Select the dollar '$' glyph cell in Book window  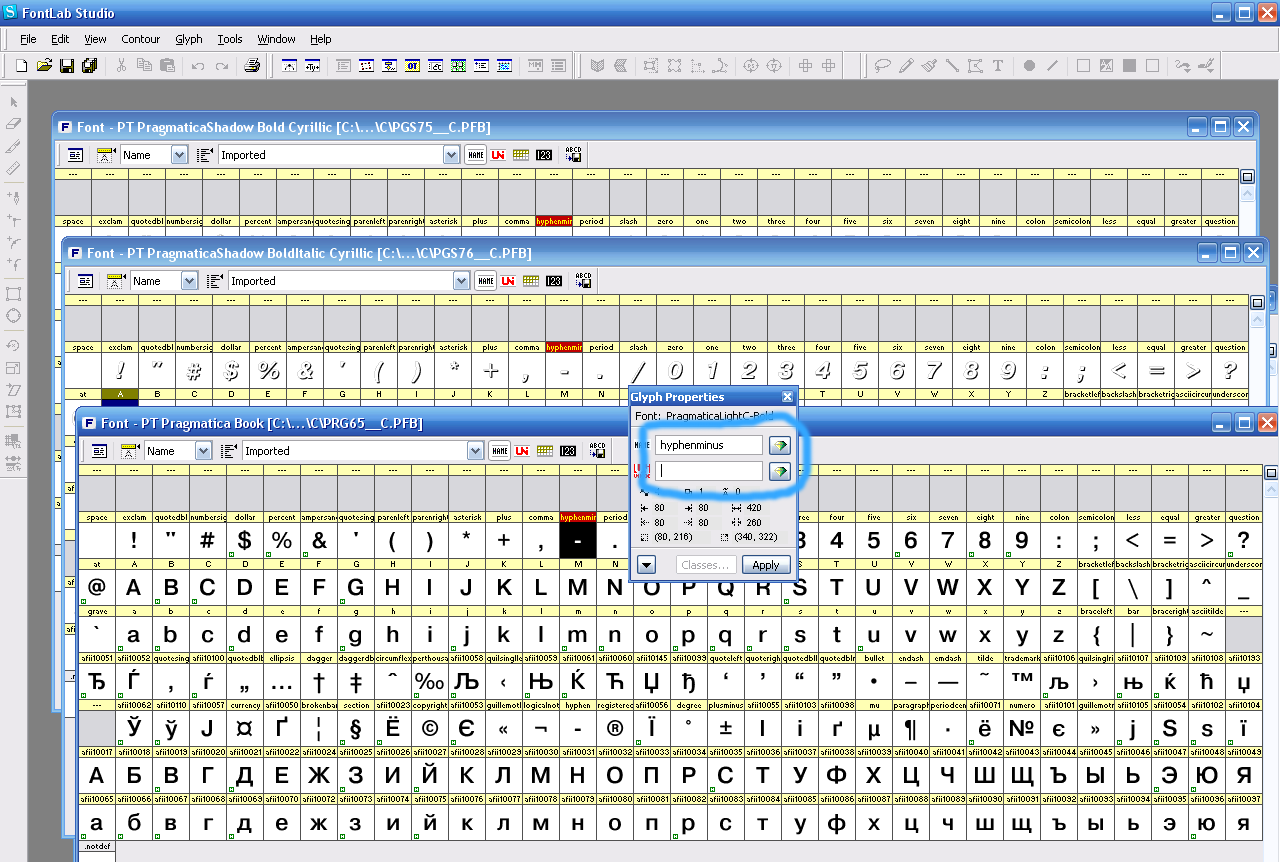pos(245,541)
